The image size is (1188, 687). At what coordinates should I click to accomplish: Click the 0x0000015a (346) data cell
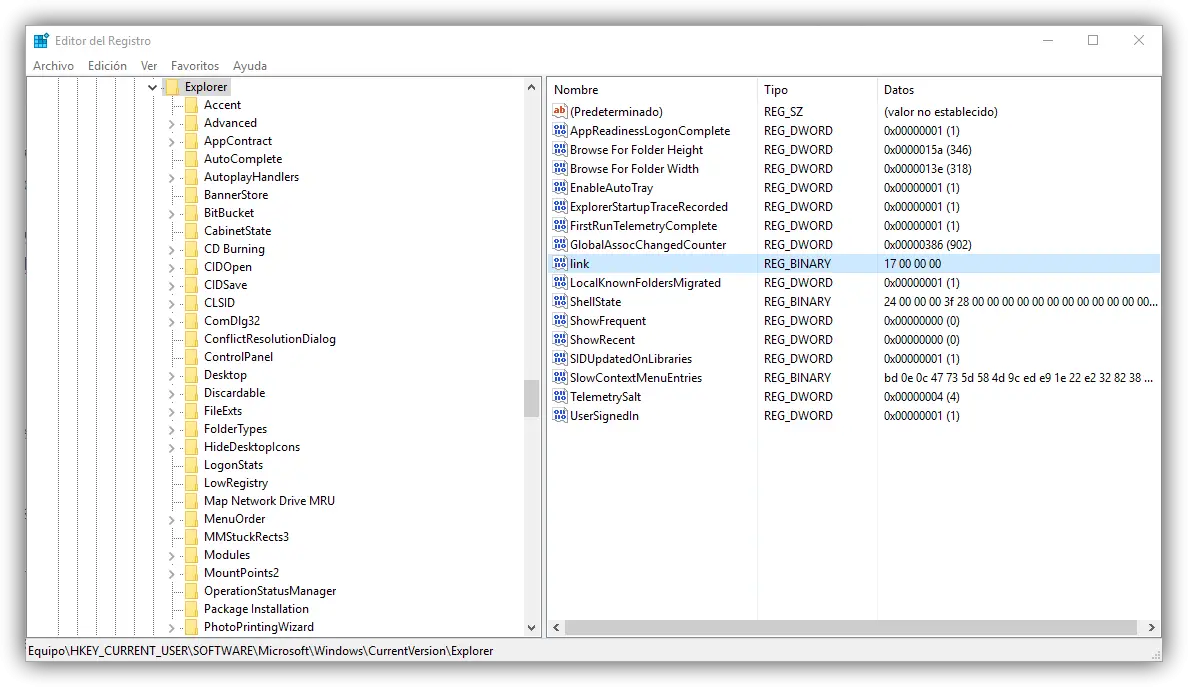[x=927, y=150]
